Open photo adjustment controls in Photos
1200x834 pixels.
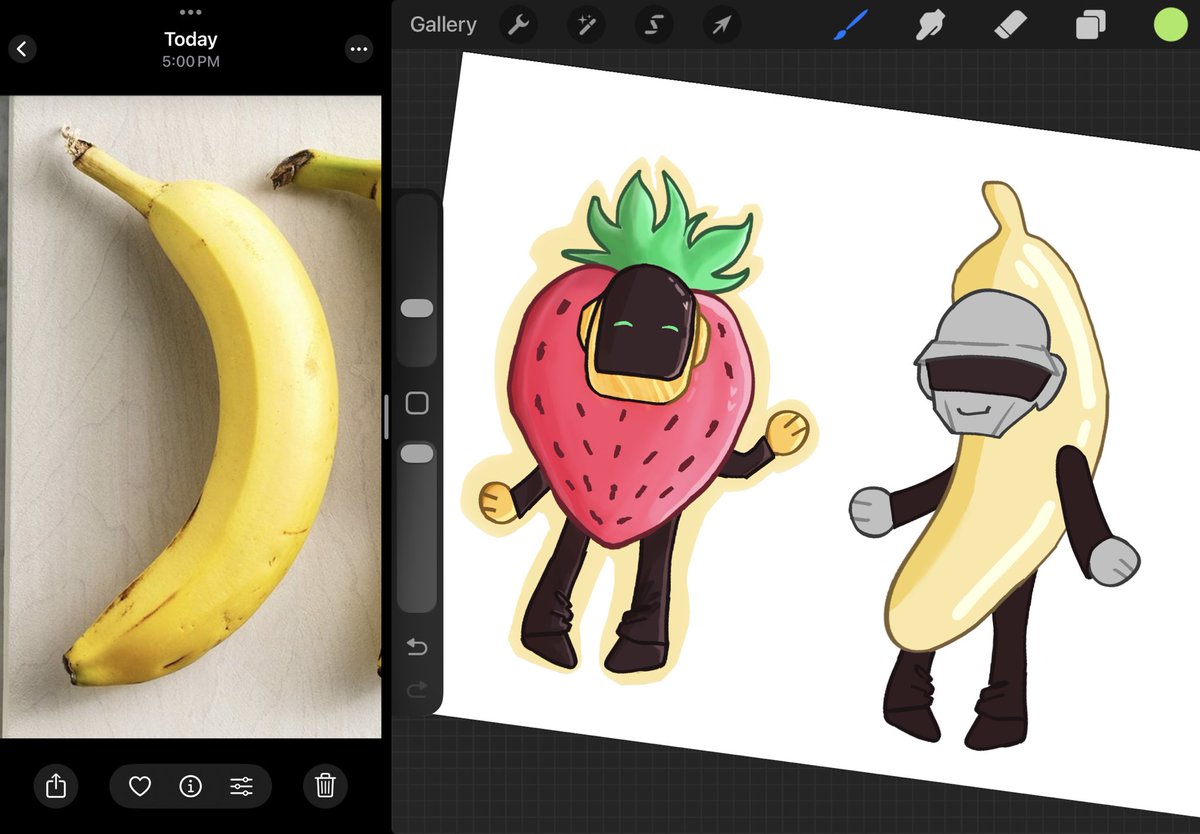point(243,786)
